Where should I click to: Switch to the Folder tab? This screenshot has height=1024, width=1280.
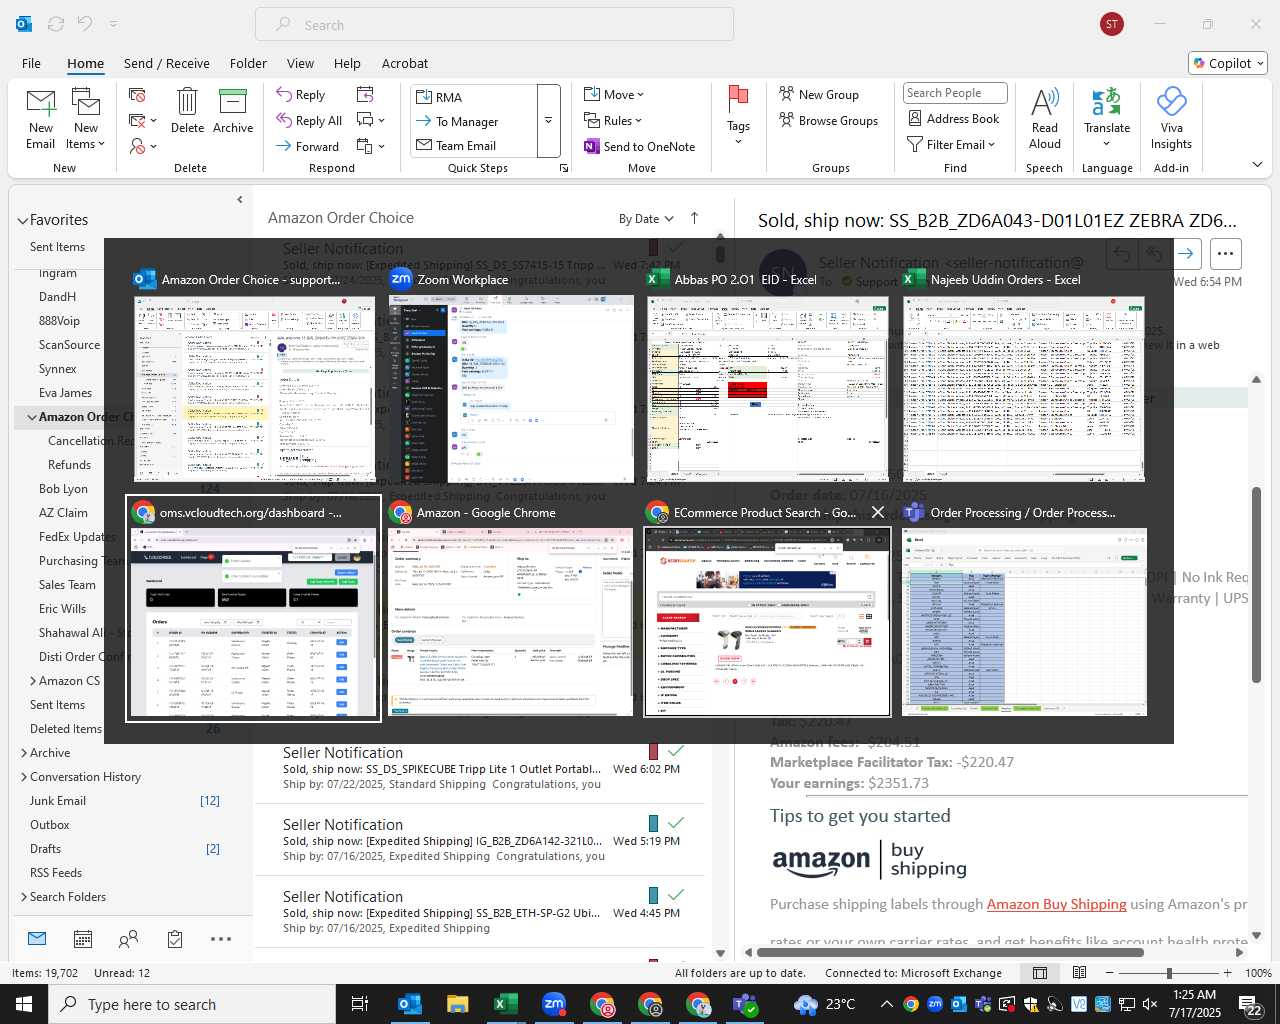[x=248, y=63]
